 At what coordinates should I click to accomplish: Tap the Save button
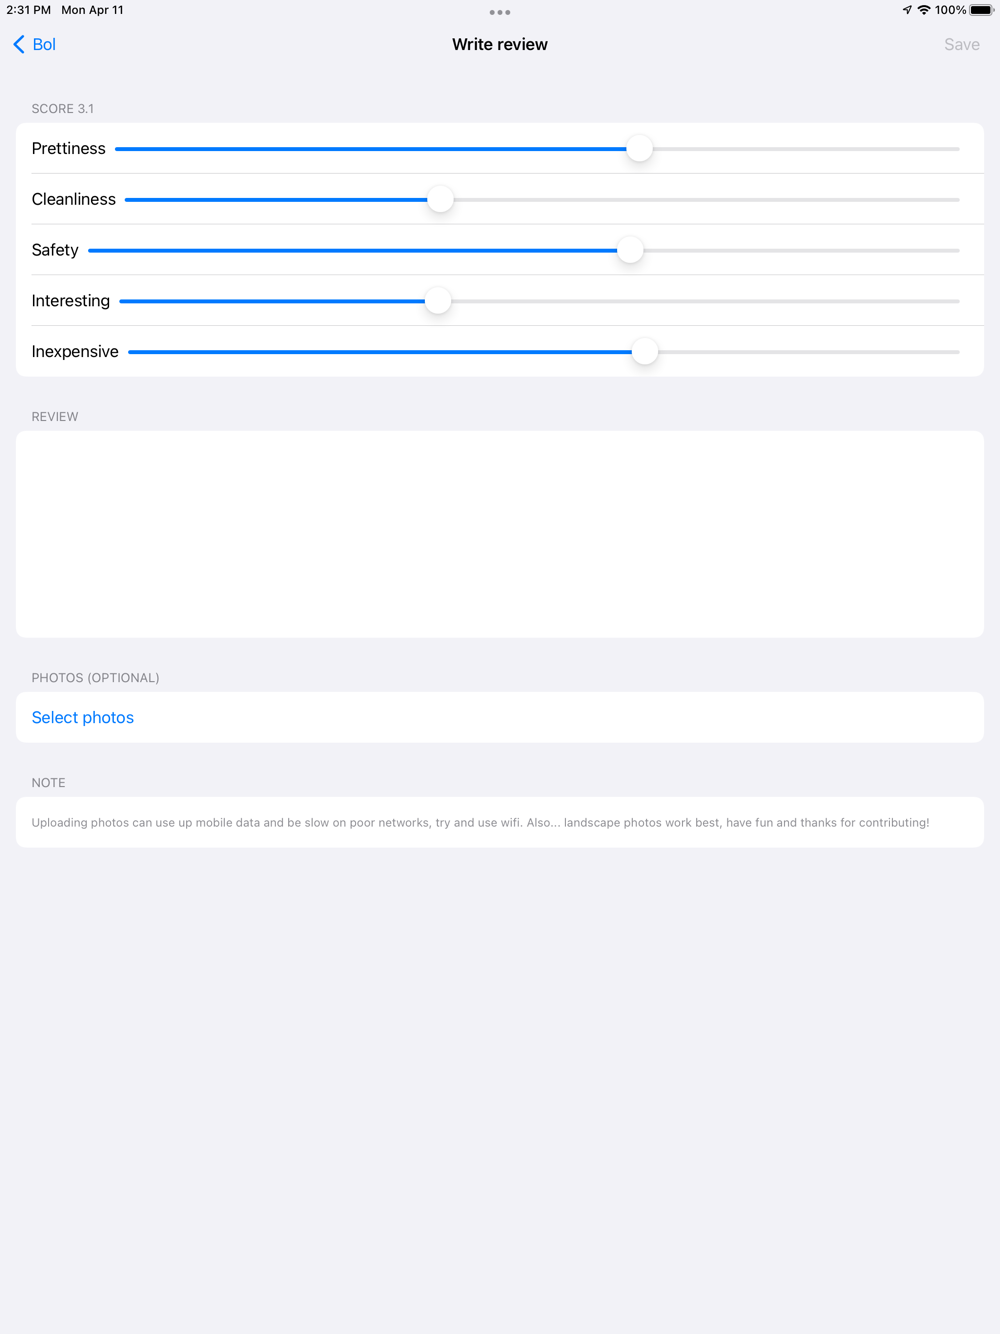coord(961,44)
